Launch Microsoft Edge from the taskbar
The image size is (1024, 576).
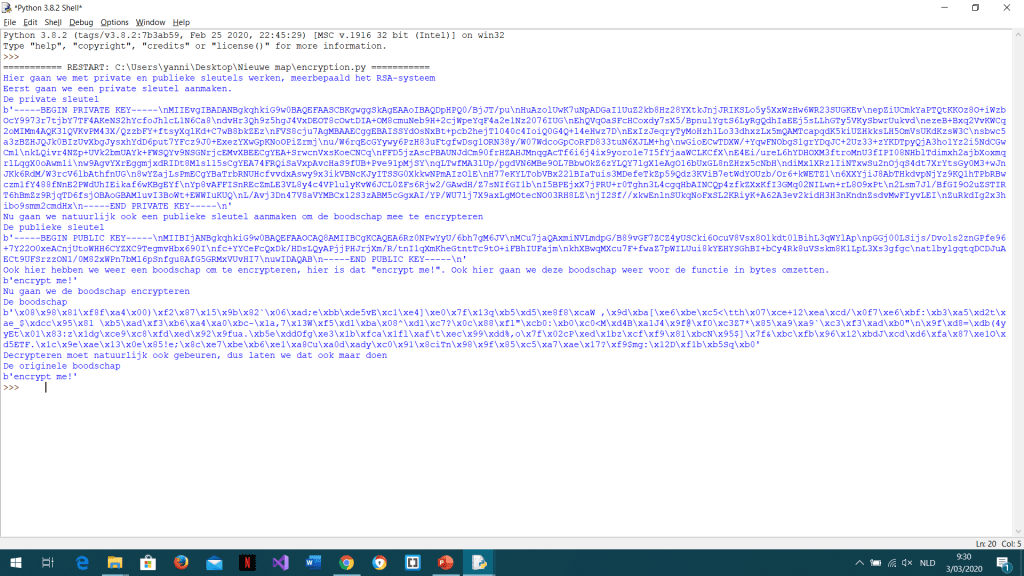click(x=80, y=561)
